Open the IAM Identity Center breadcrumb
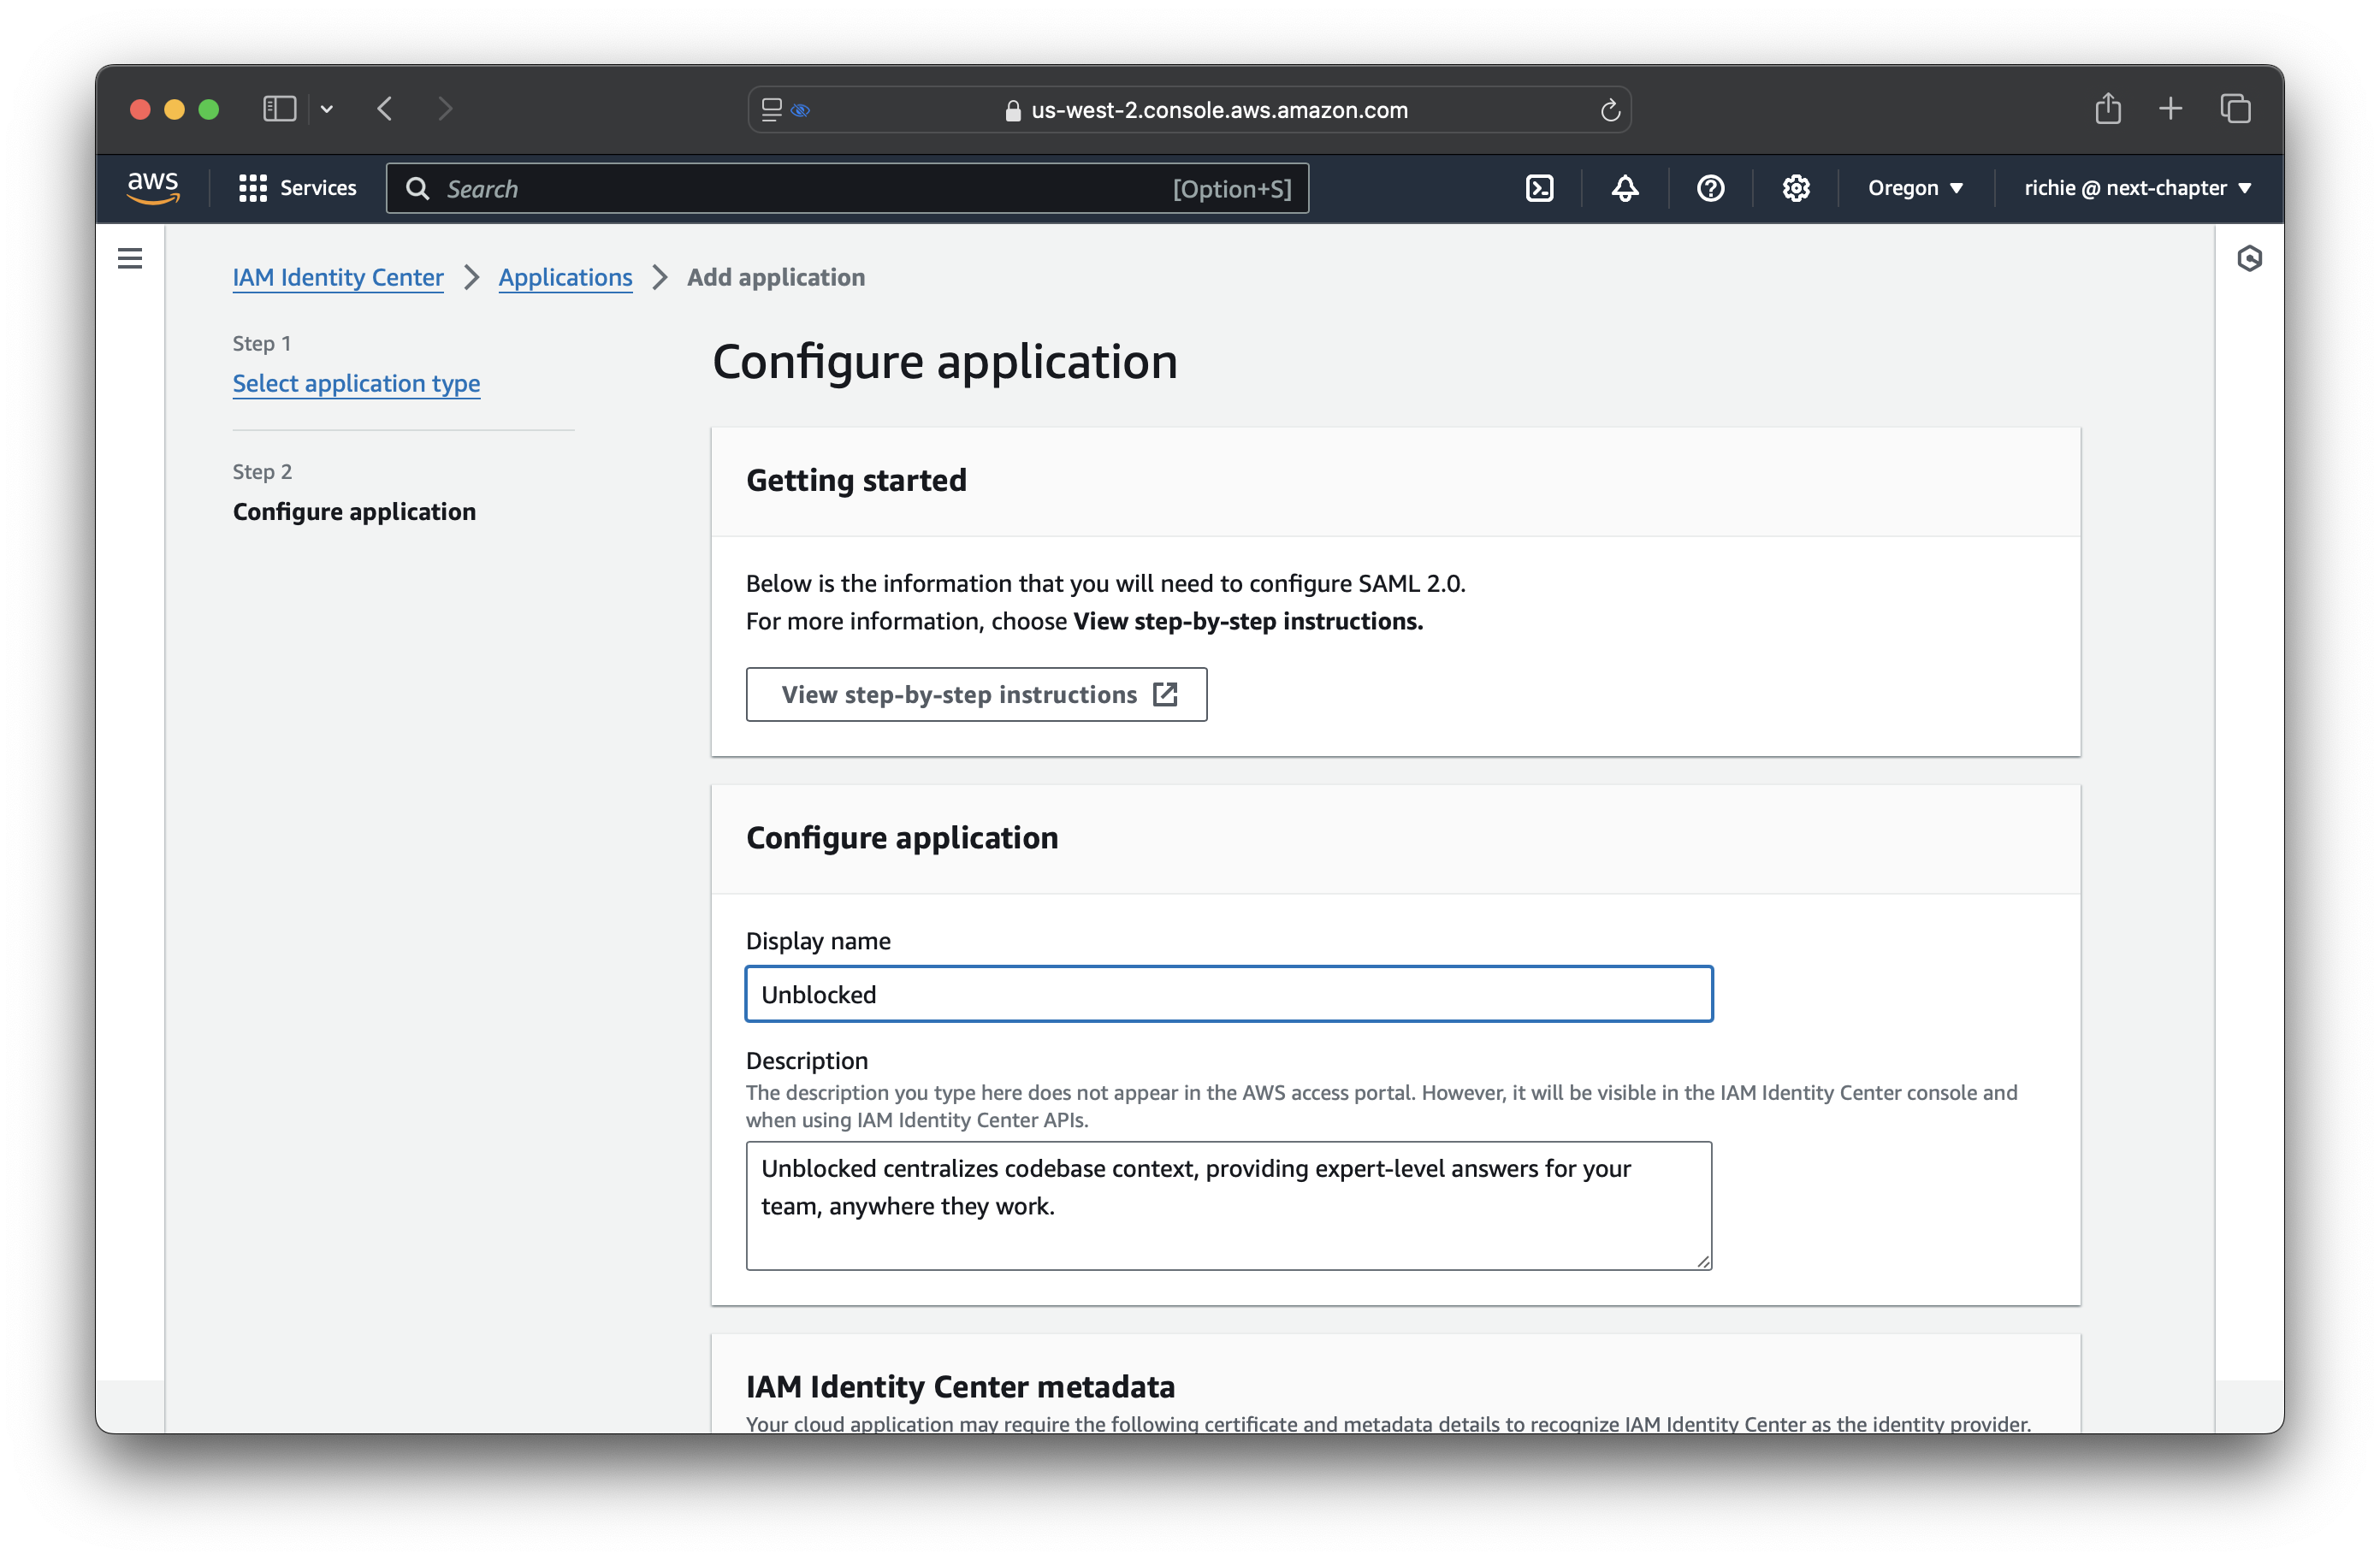 point(338,277)
